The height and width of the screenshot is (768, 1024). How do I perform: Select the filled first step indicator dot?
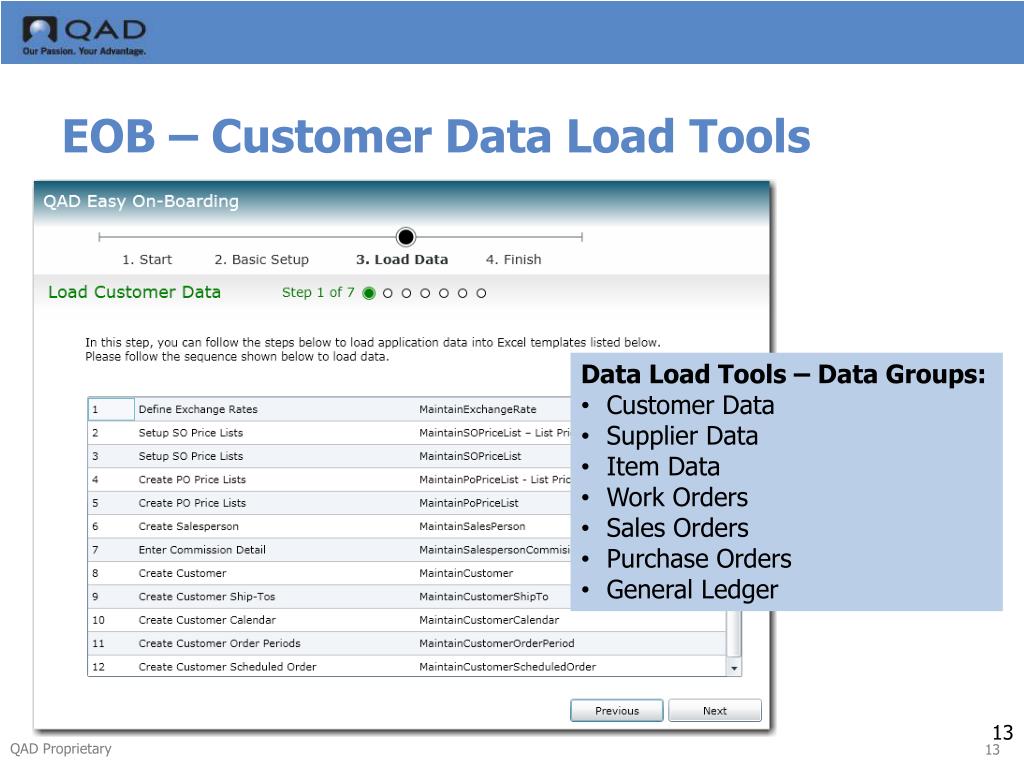coord(369,293)
